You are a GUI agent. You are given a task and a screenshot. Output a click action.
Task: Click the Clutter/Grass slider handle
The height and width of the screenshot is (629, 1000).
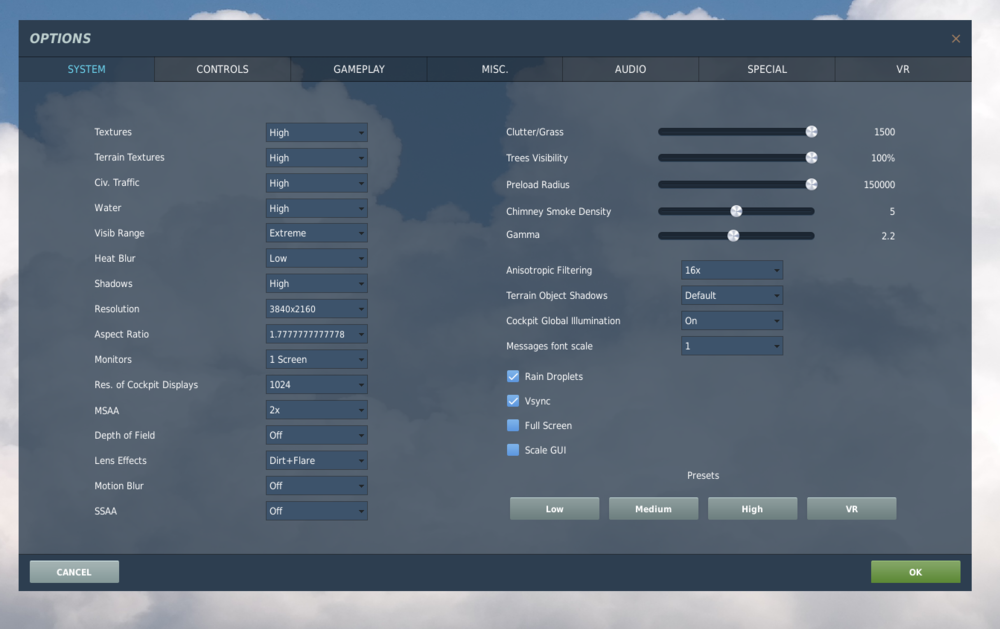811,131
